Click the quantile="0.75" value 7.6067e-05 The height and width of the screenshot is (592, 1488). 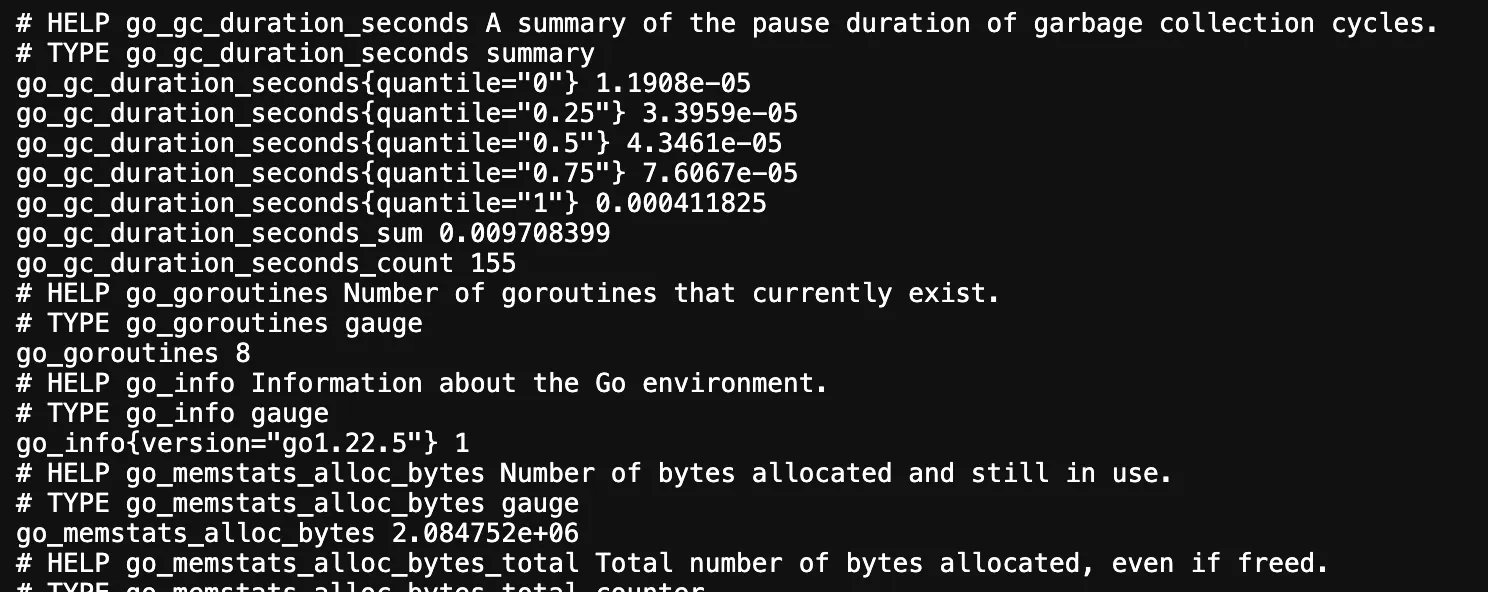[x=720, y=173]
